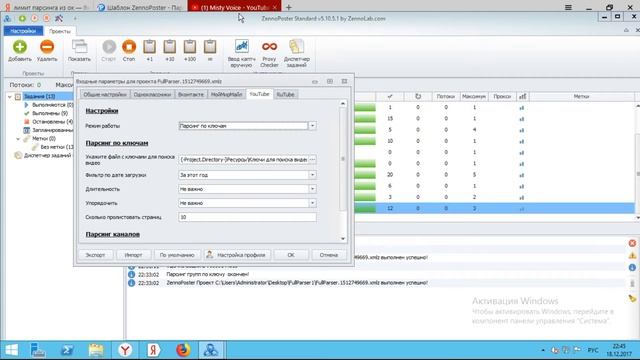
Task: Switch to Вконтакте tab
Action: pyautogui.click(x=191, y=94)
